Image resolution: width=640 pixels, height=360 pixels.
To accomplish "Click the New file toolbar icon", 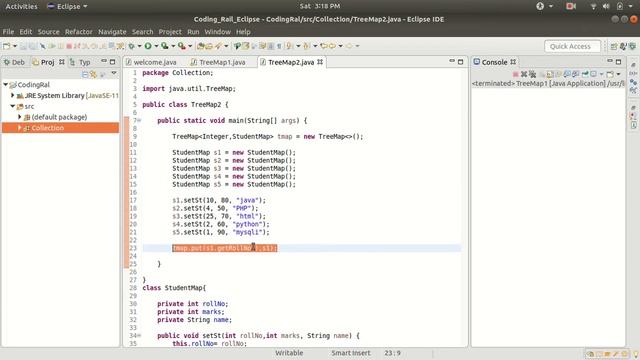I will (6, 46).
